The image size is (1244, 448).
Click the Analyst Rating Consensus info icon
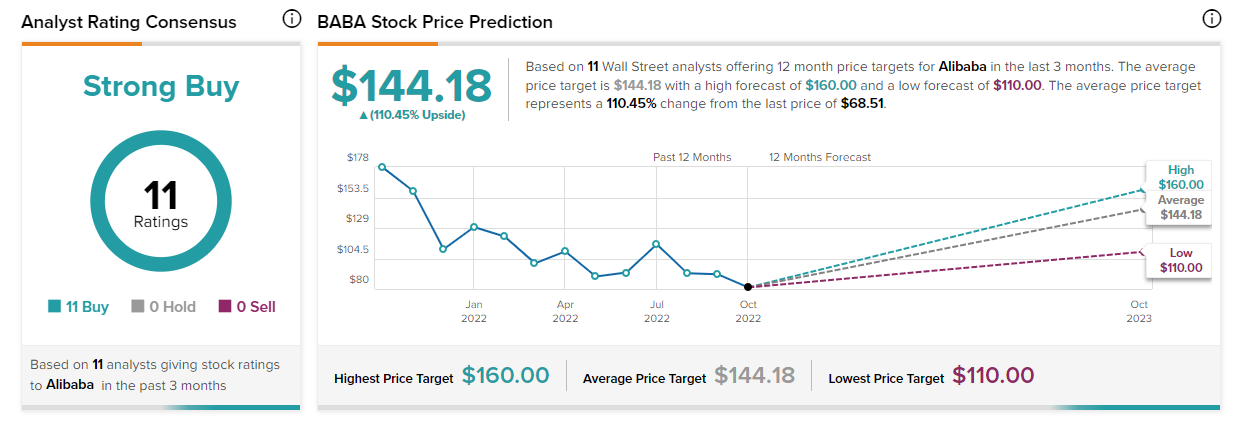tap(292, 19)
